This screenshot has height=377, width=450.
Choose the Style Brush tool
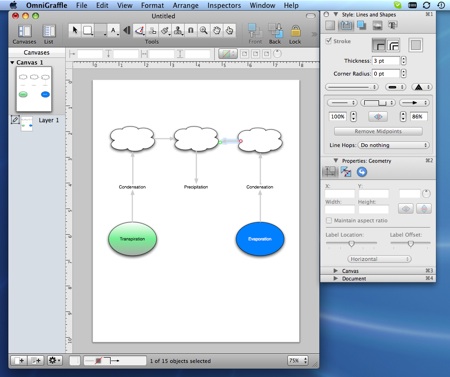click(165, 31)
